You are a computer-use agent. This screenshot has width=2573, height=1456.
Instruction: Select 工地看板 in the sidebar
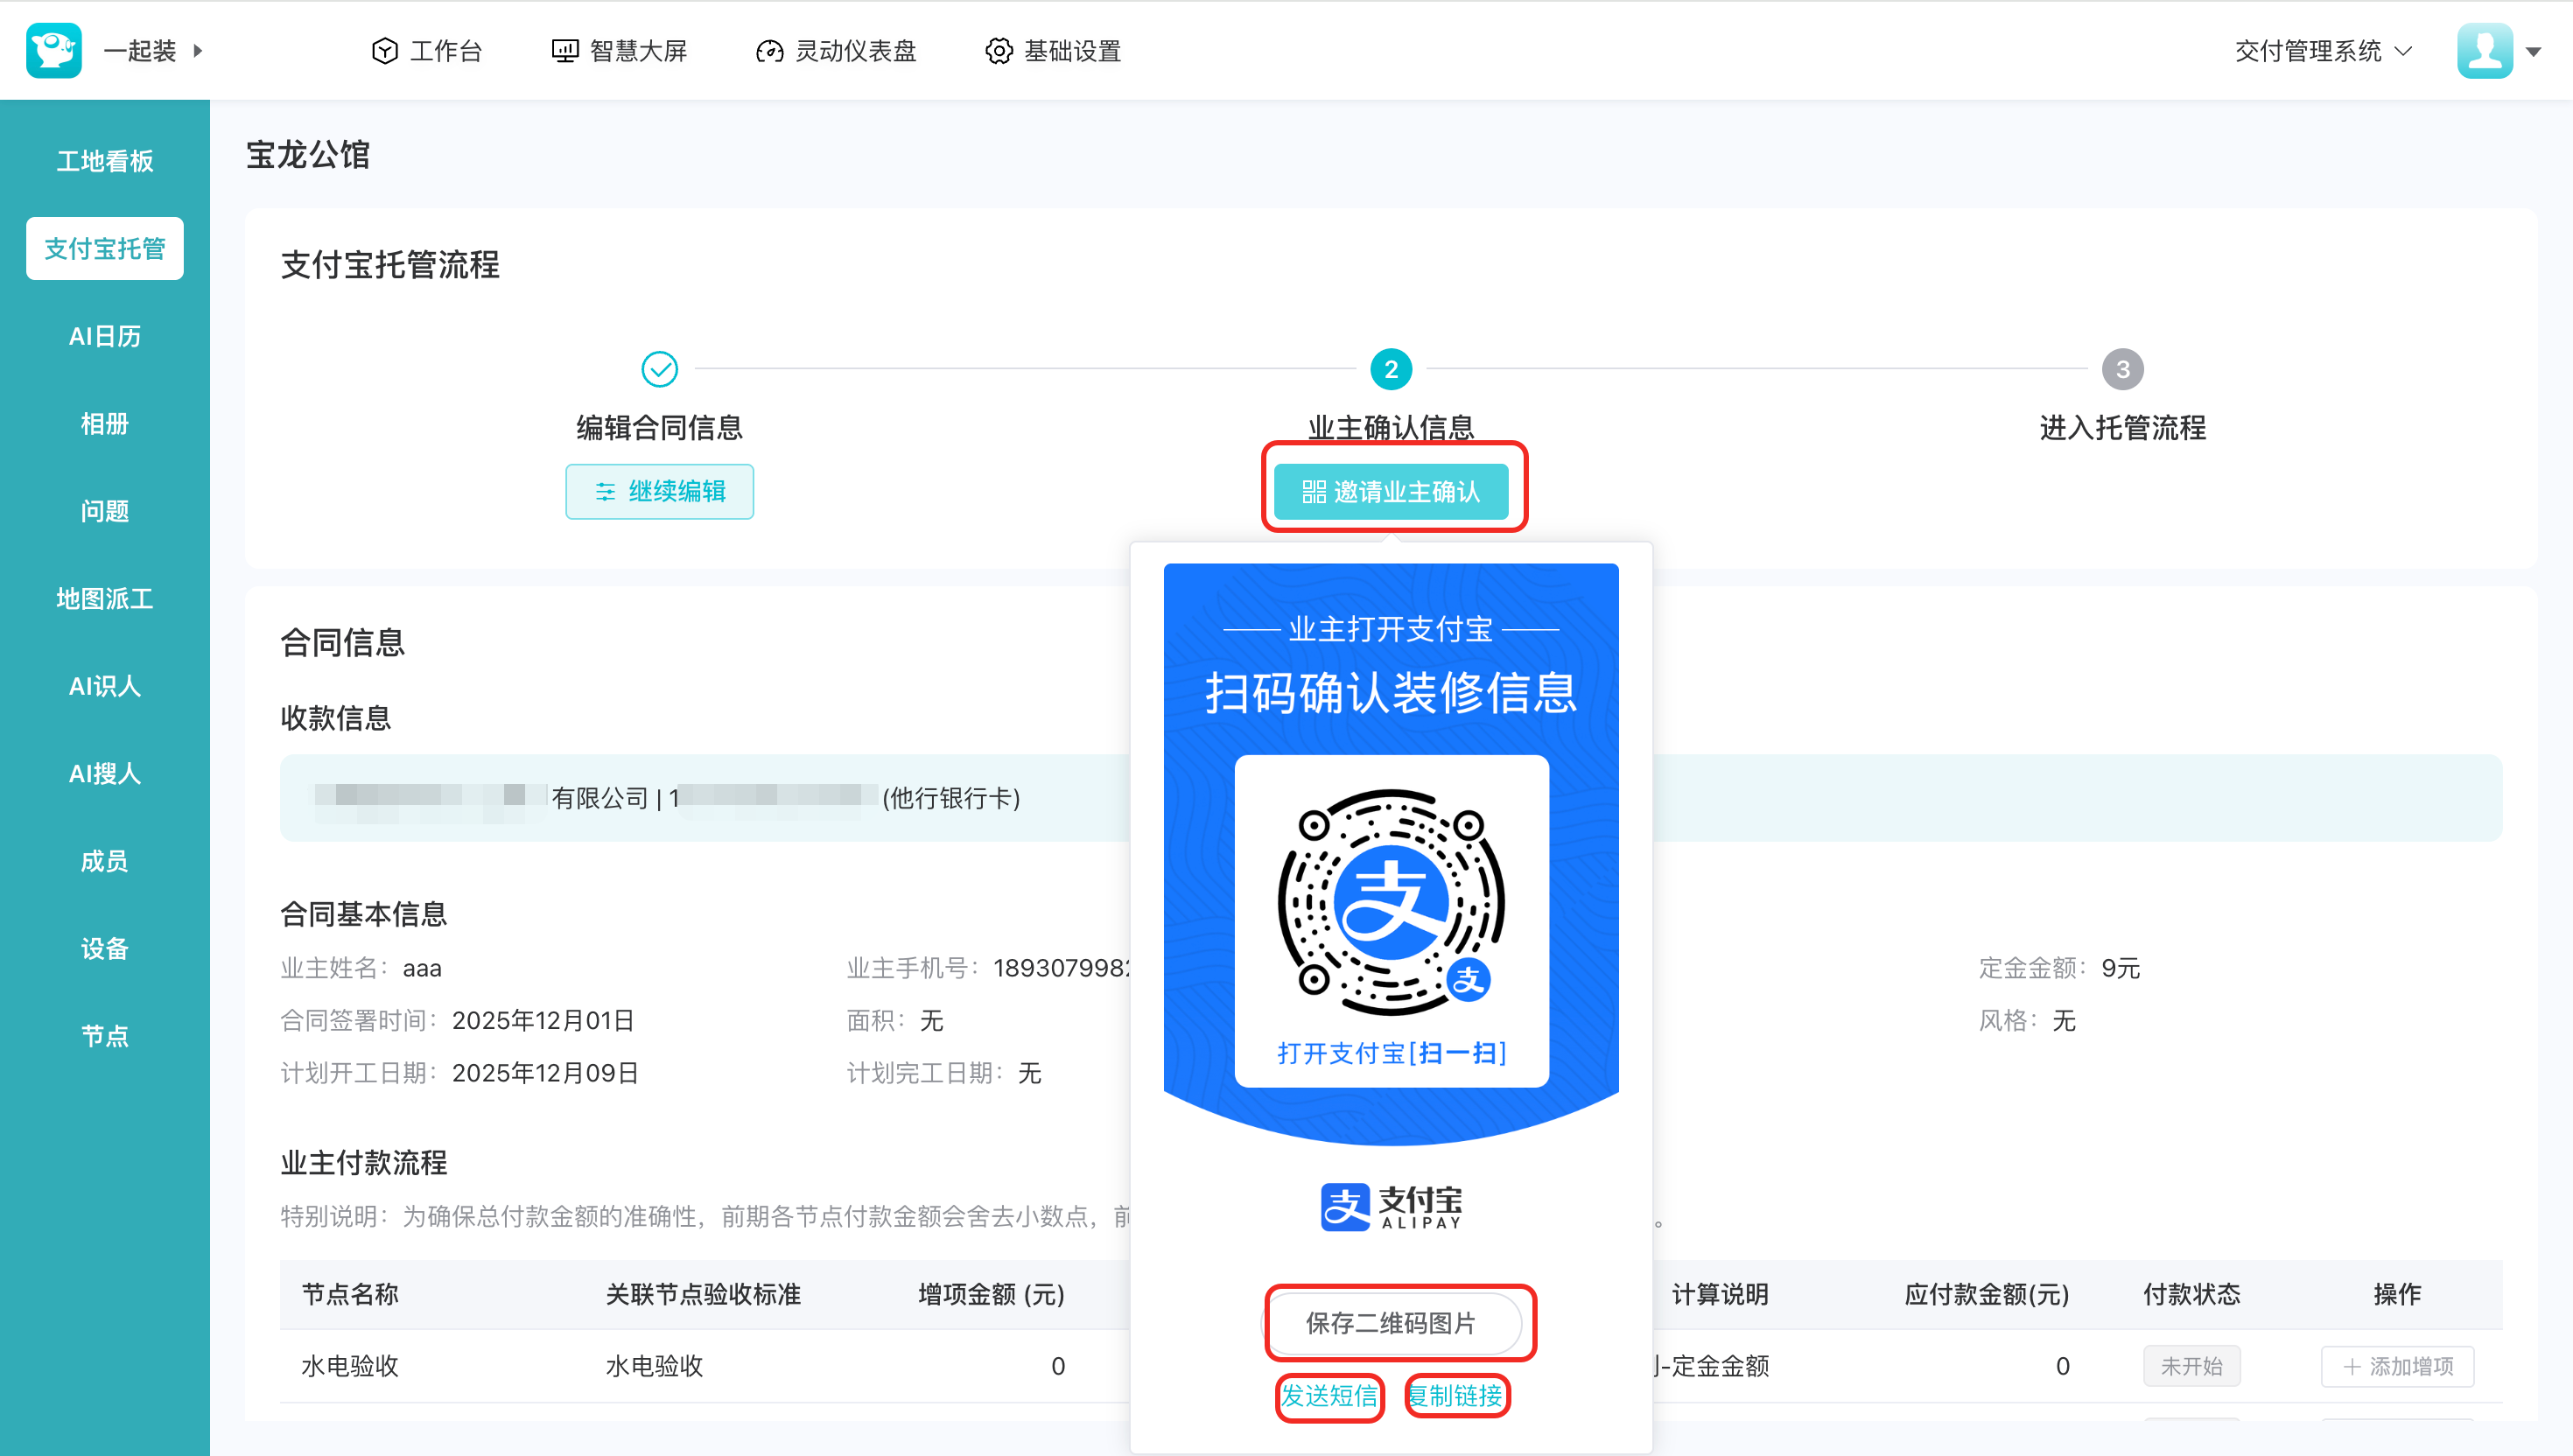tap(105, 161)
